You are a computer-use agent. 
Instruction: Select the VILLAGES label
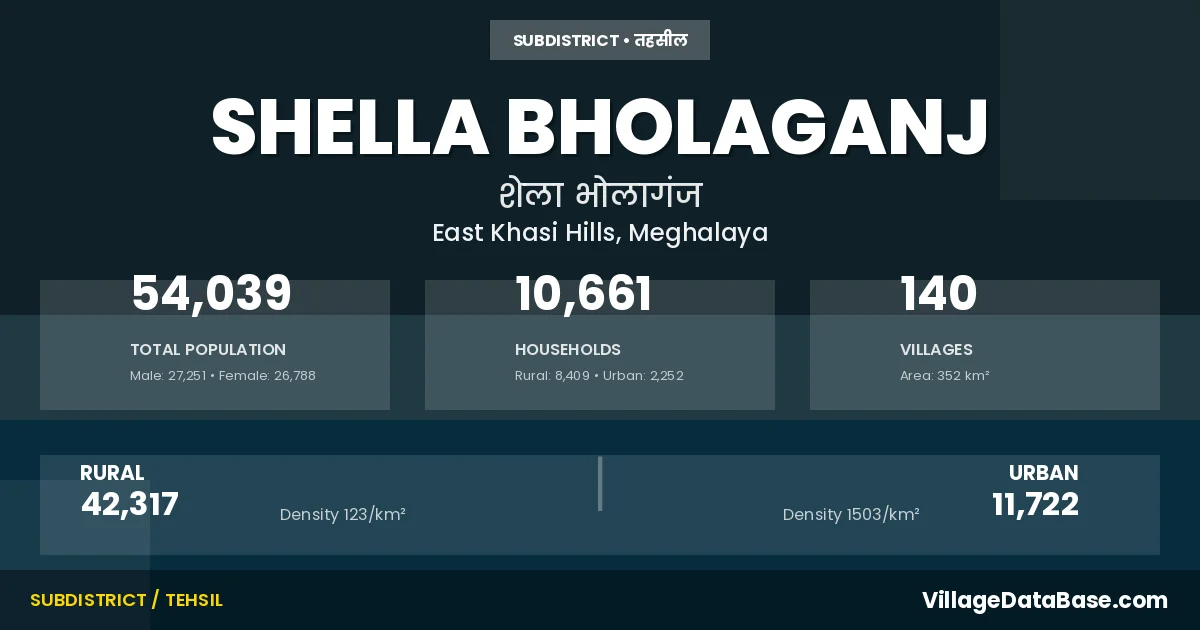(x=936, y=350)
